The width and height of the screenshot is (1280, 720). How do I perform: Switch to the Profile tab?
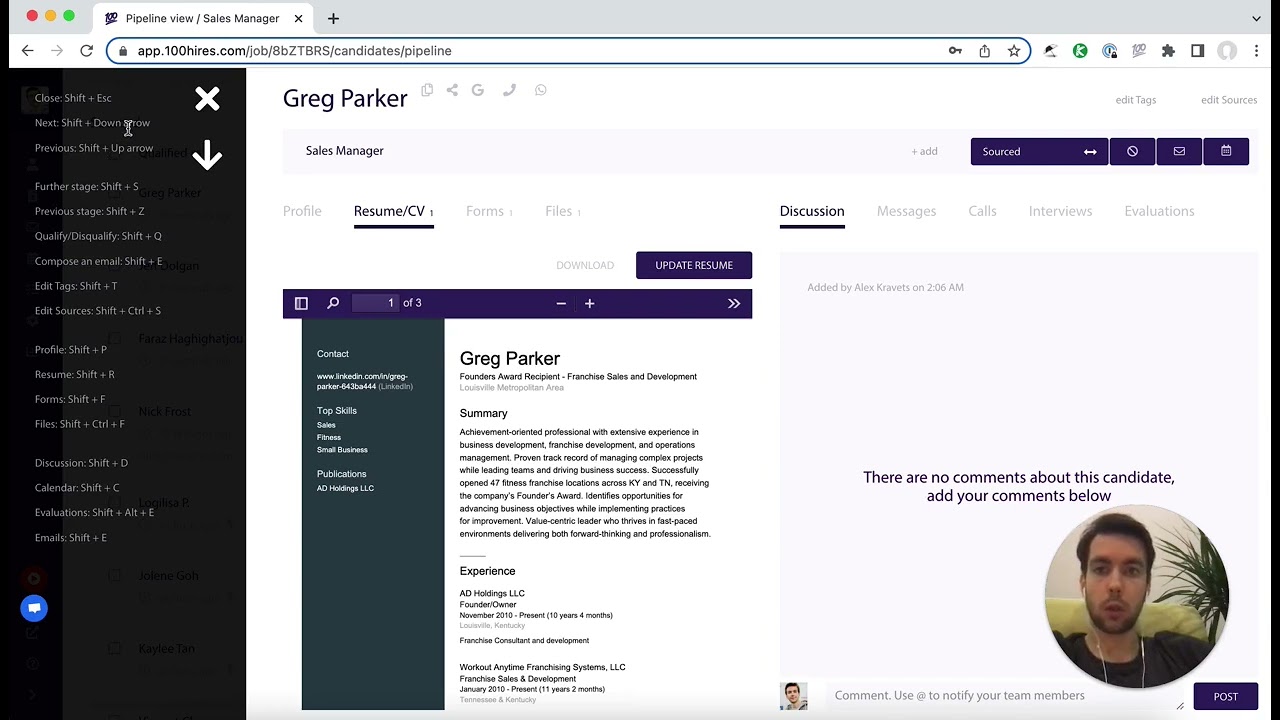[302, 211]
